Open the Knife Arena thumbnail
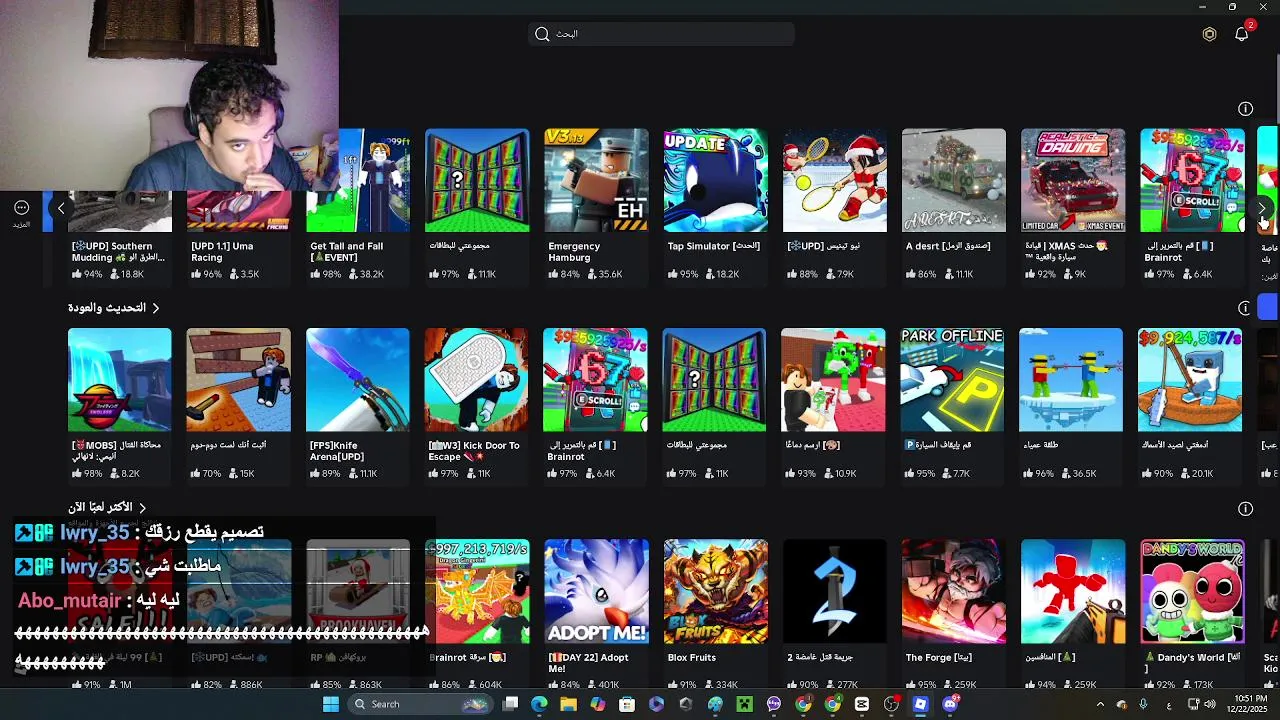This screenshot has width=1280, height=720. (357, 380)
